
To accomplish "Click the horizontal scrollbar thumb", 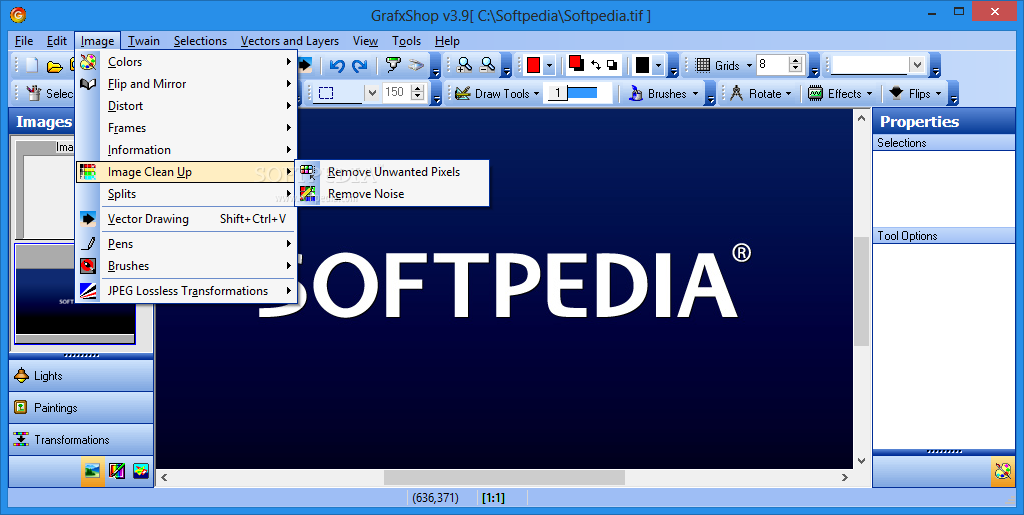I will point(504,477).
